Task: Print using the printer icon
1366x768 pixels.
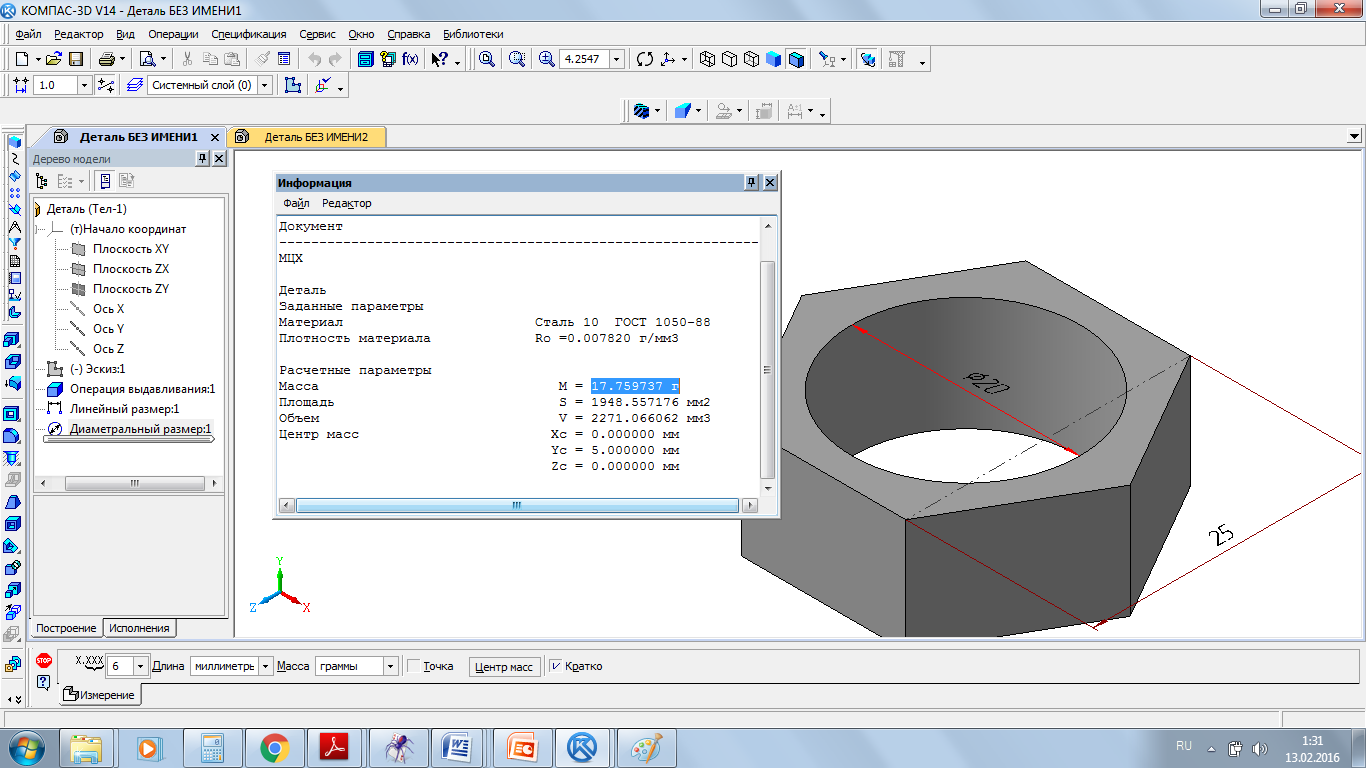Action: point(105,59)
